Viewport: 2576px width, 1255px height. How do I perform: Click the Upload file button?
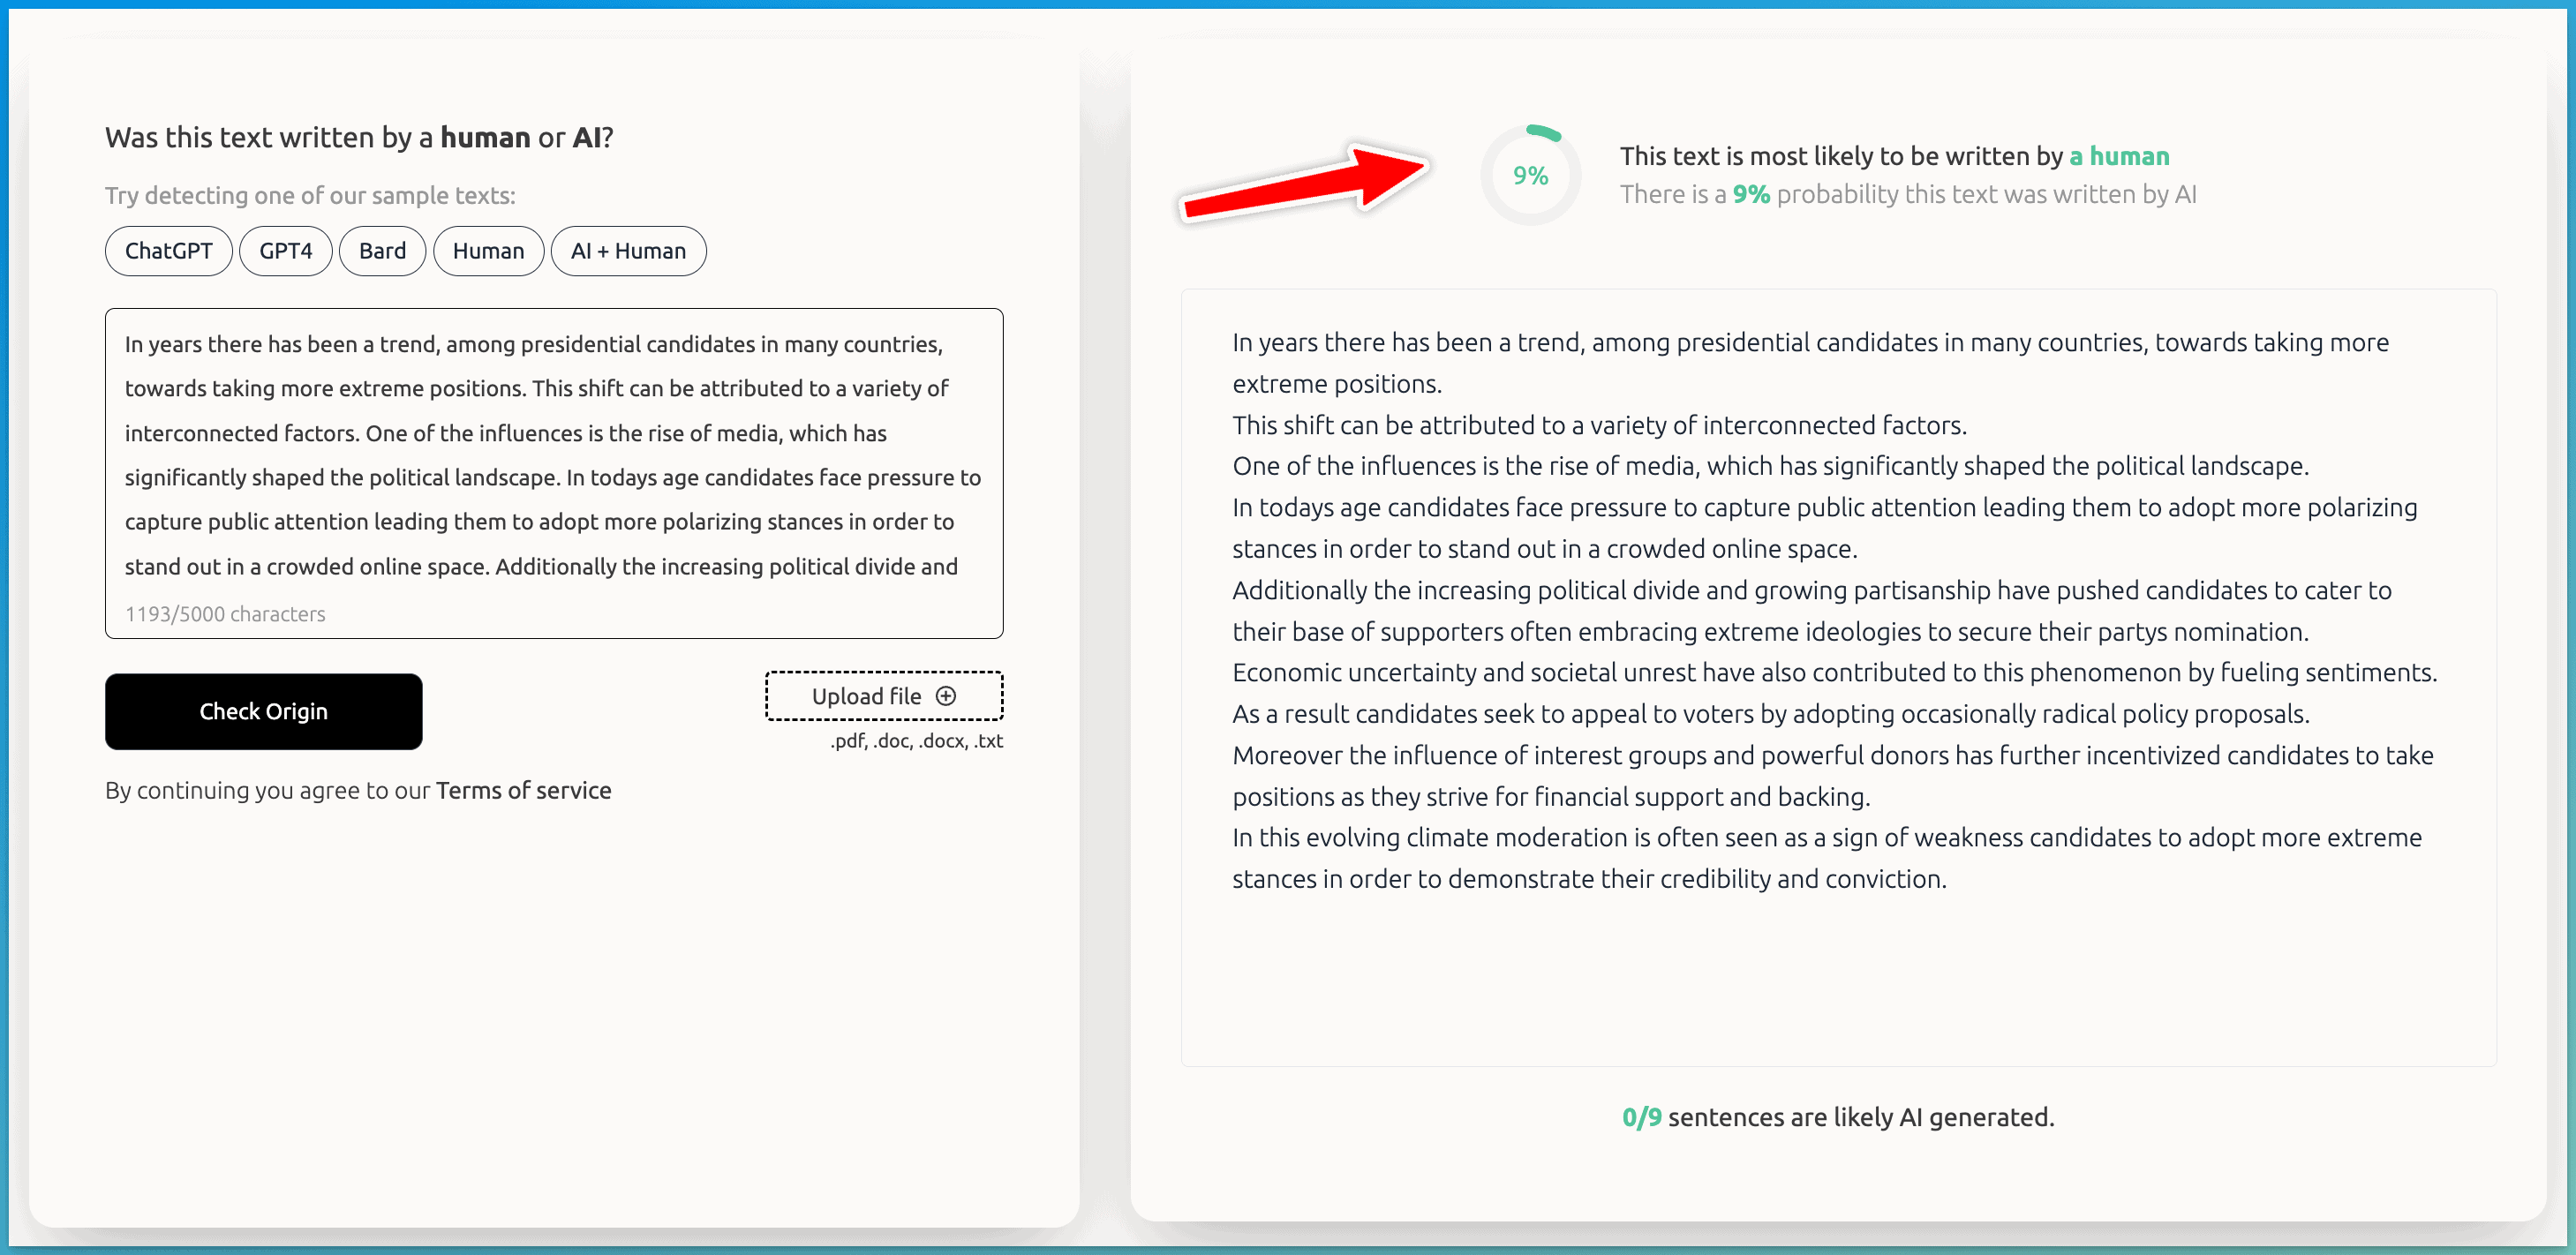[x=884, y=696]
